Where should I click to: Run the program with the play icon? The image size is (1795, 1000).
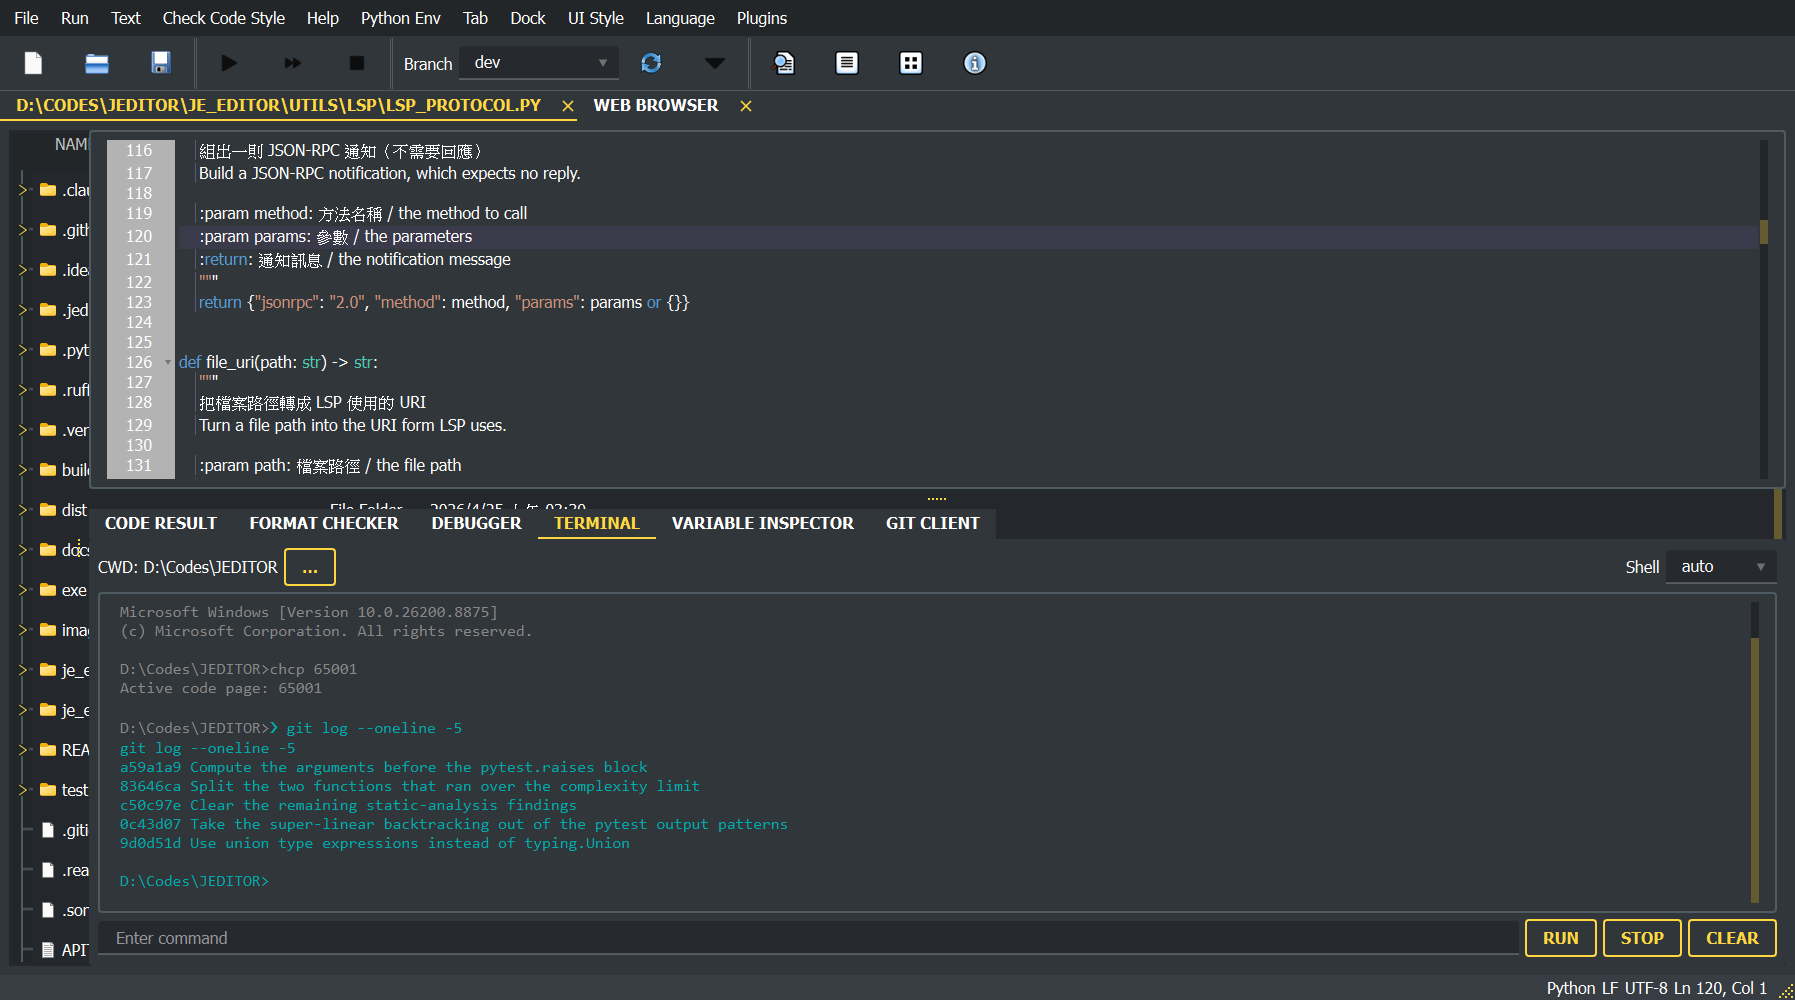click(x=229, y=63)
